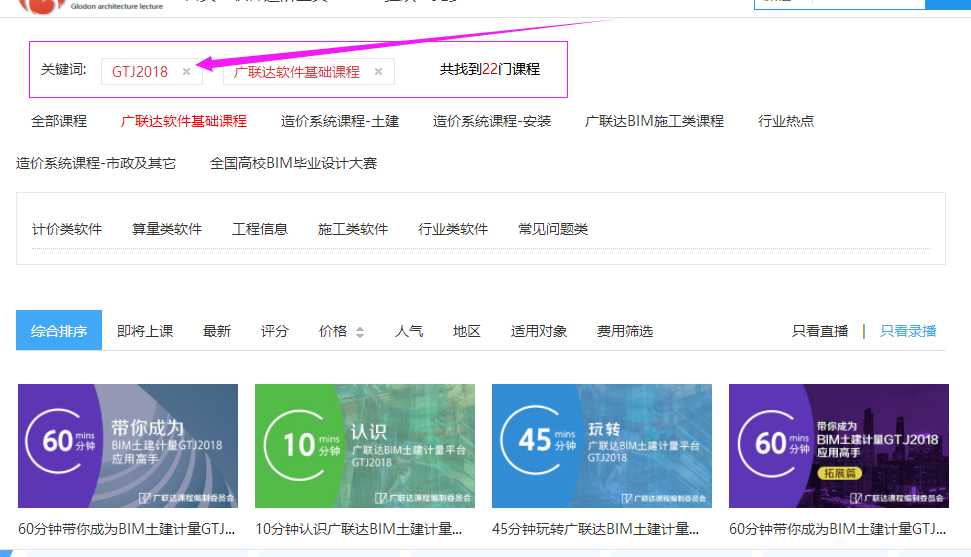Toggle the price sort arrows icon

tap(360, 332)
